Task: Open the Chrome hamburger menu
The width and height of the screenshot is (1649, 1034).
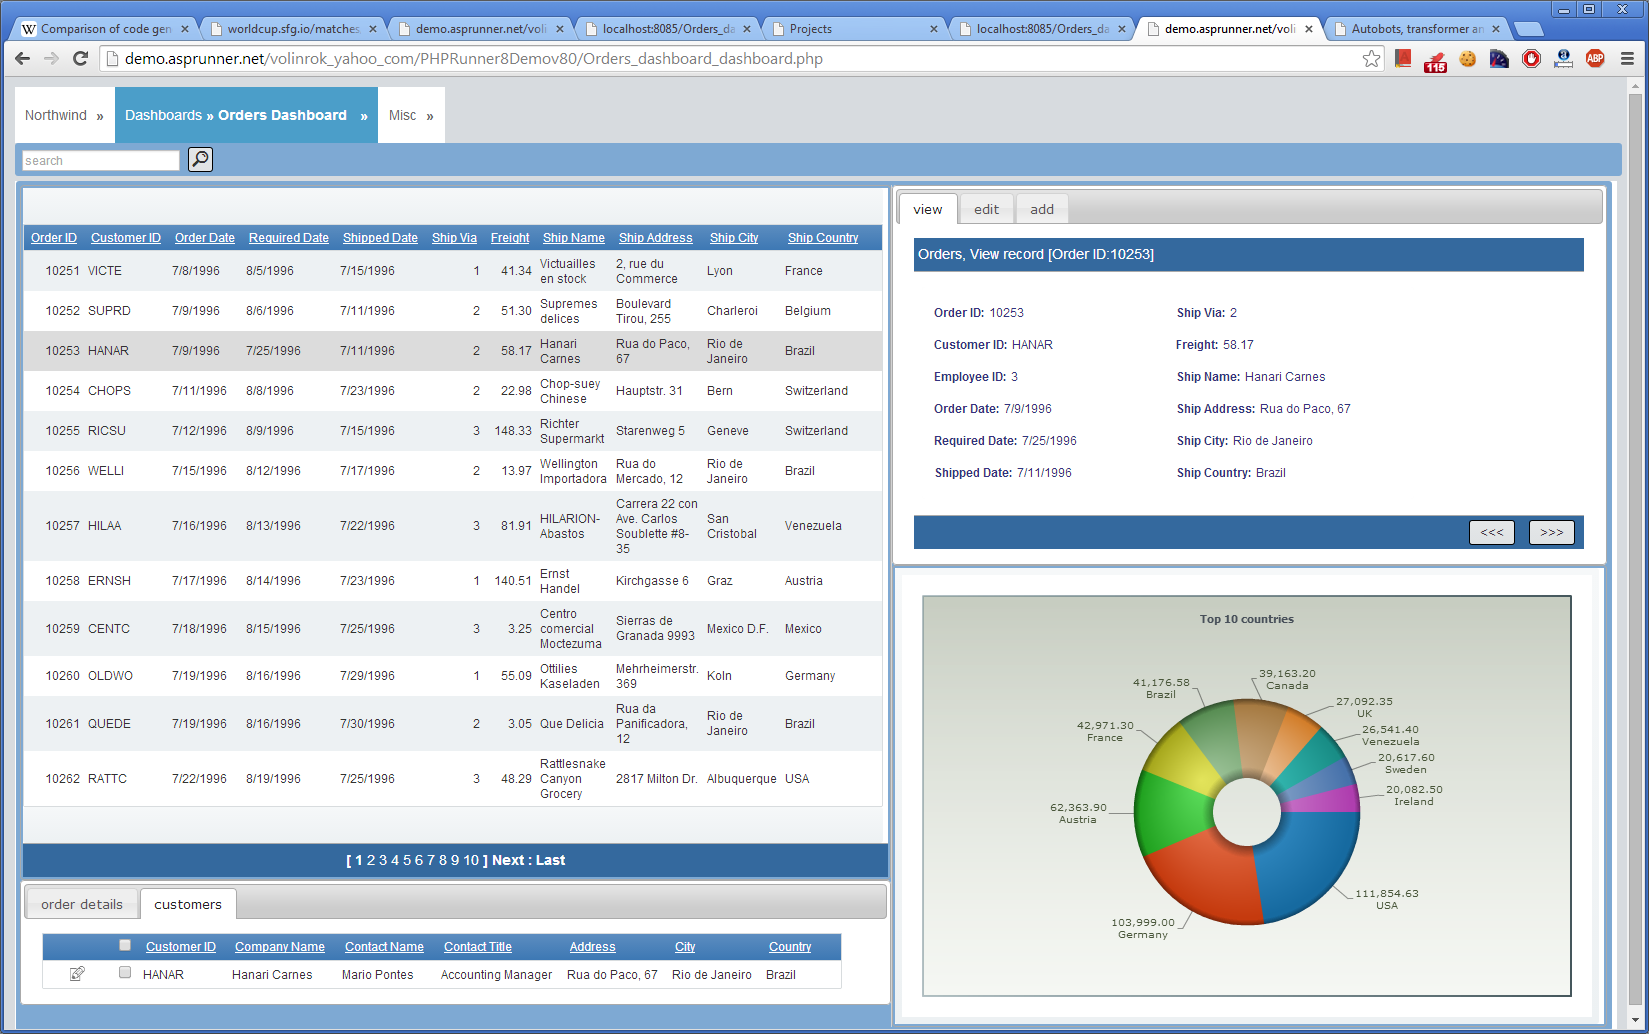Action: click(1627, 59)
